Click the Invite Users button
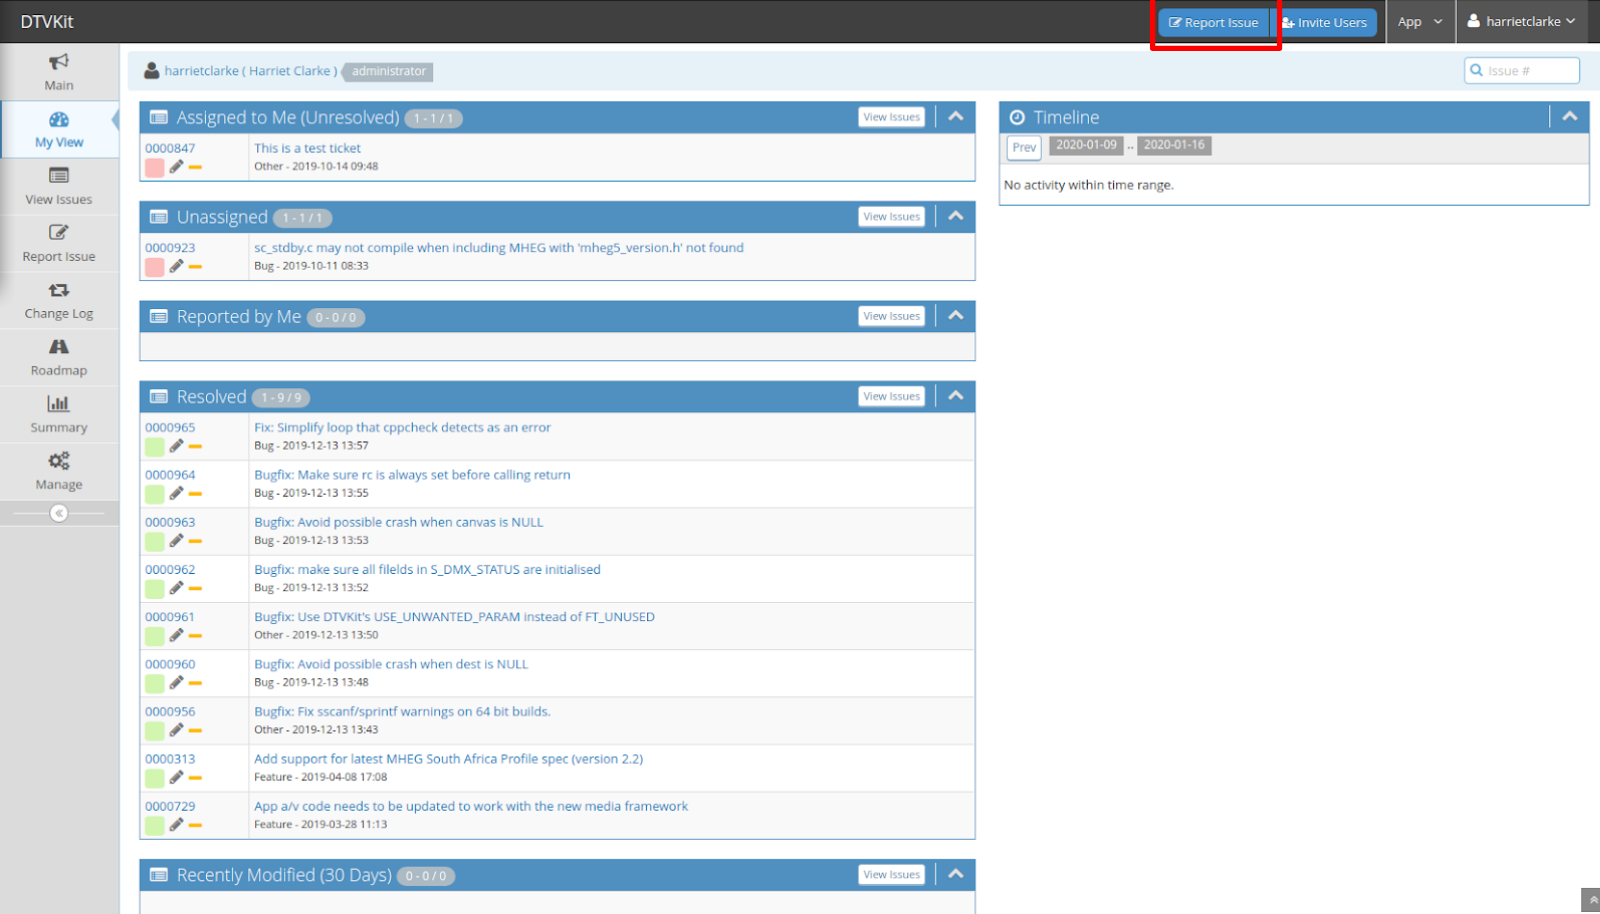1600x914 pixels. click(x=1324, y=22)
